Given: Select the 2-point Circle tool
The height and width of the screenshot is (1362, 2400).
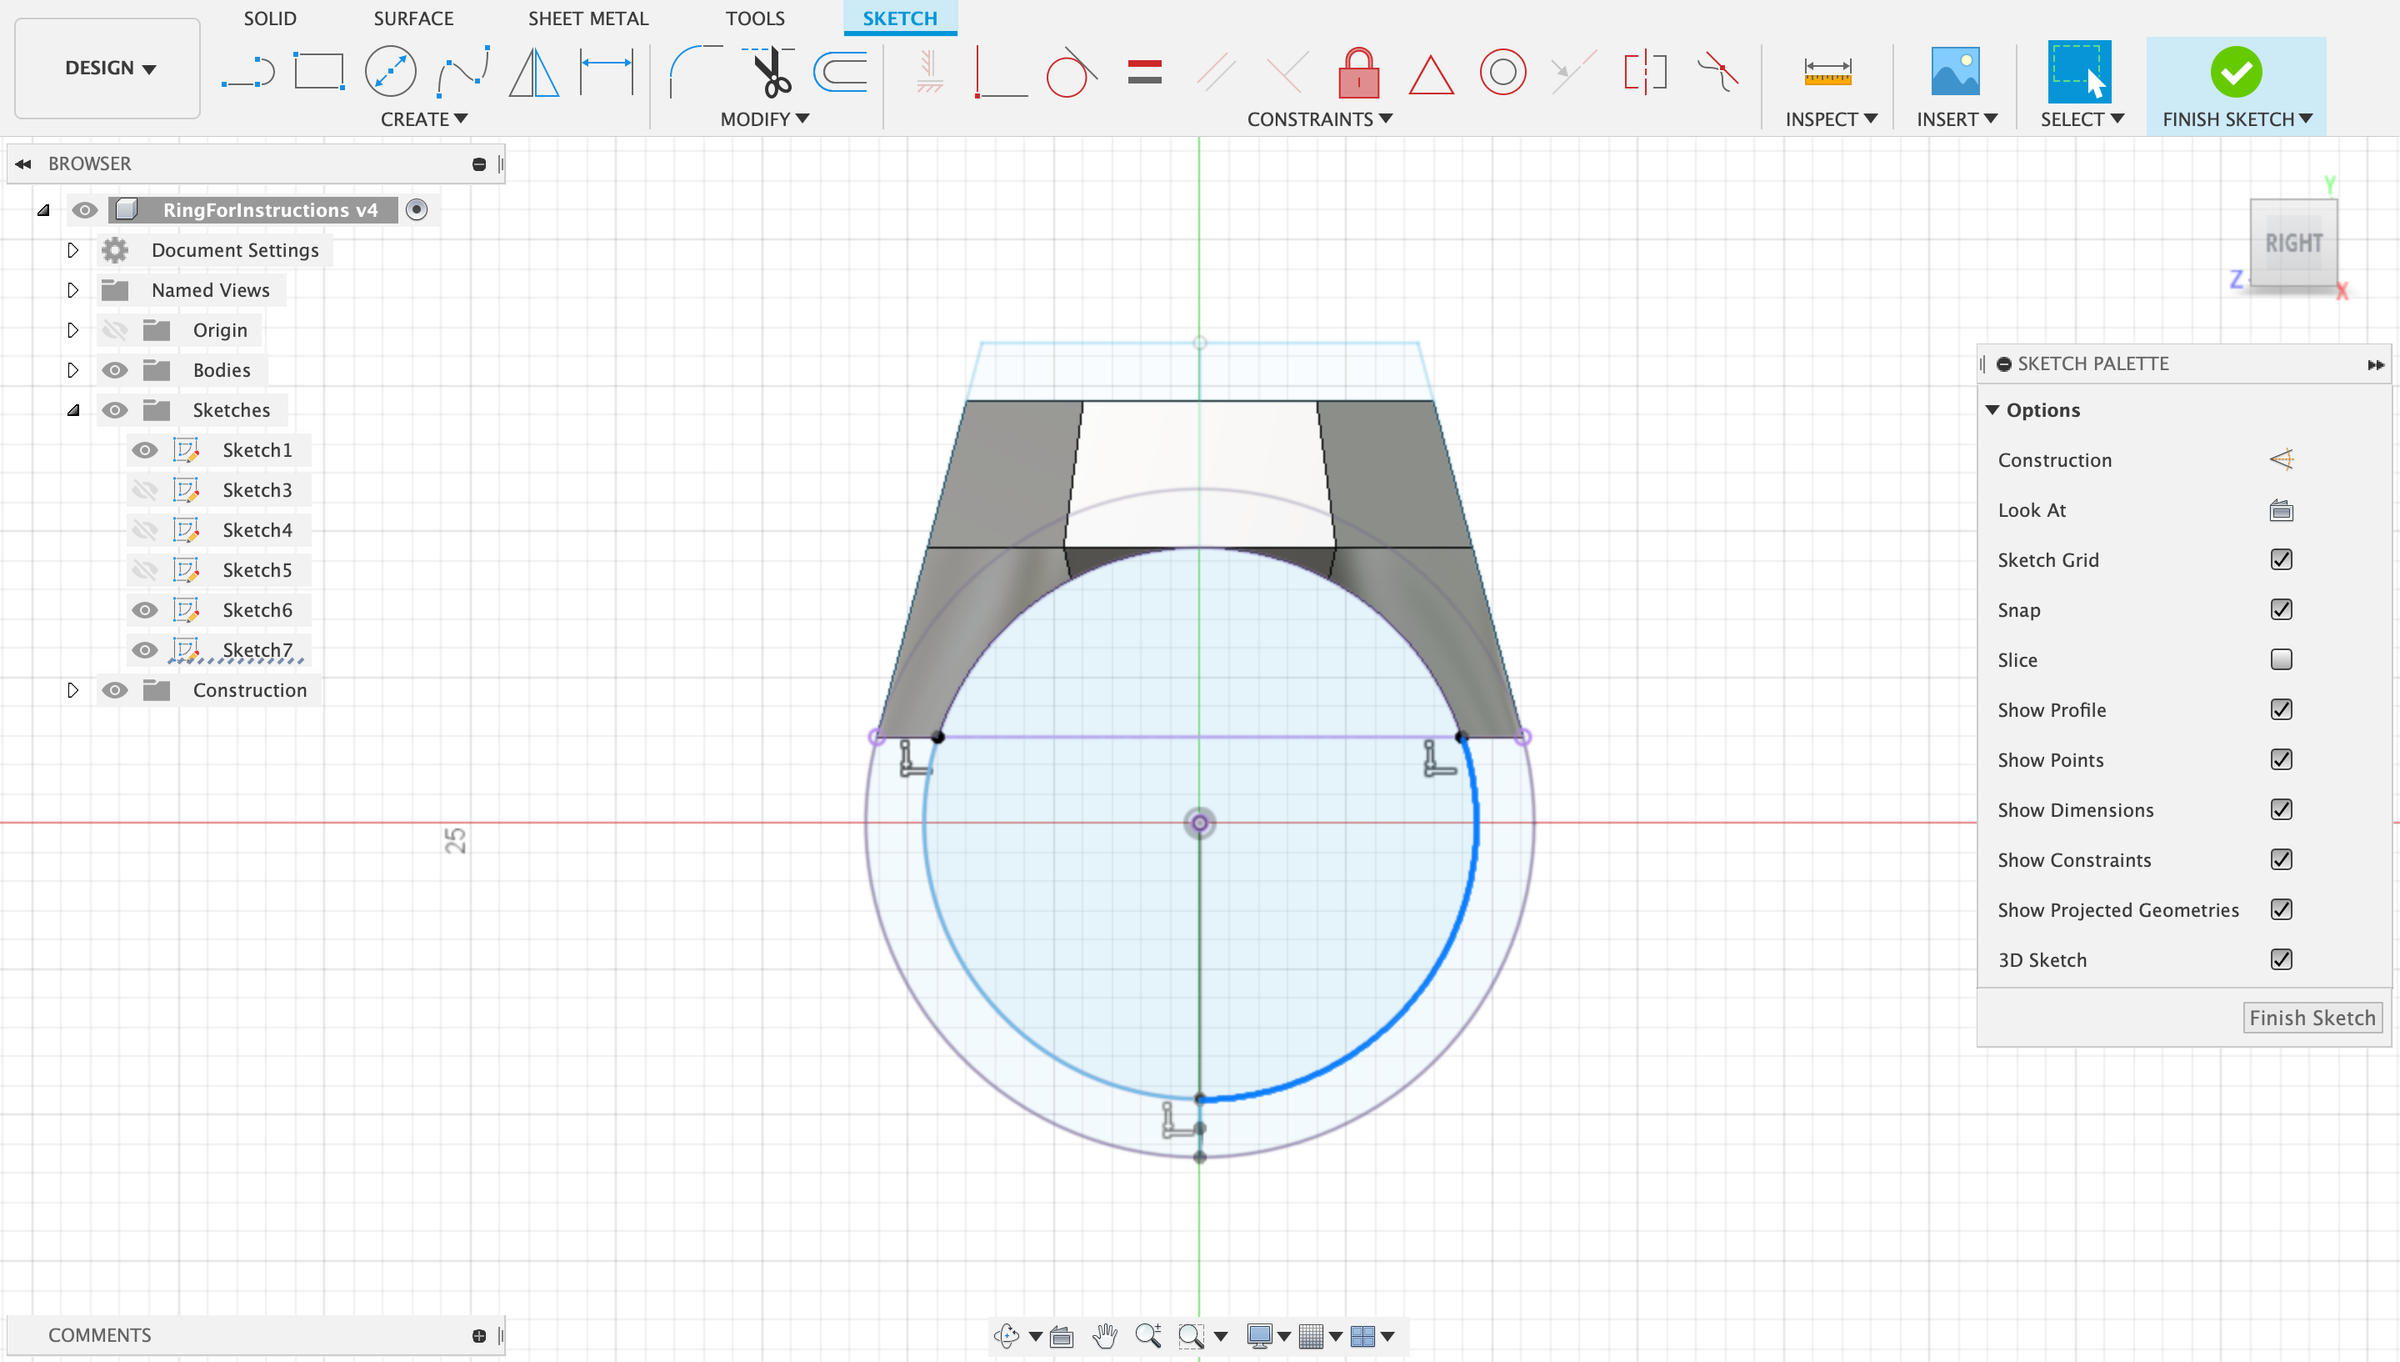Looking at the screenshot, I should (x=390, y=71).
